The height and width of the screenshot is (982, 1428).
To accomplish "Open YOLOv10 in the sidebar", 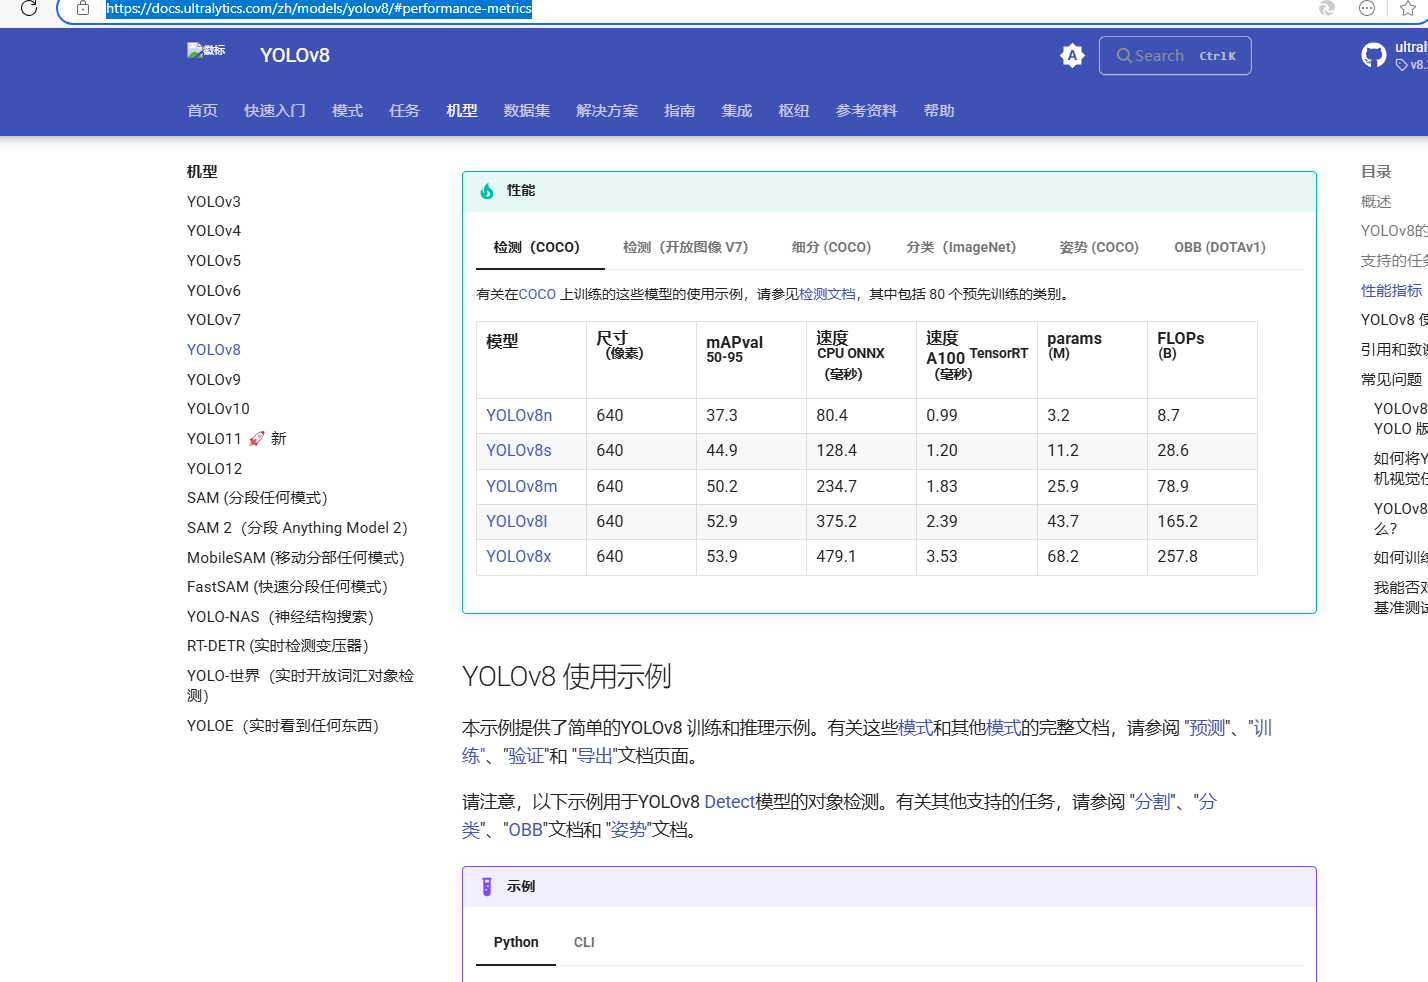I will pyautogui.click(x=218, y=409).
